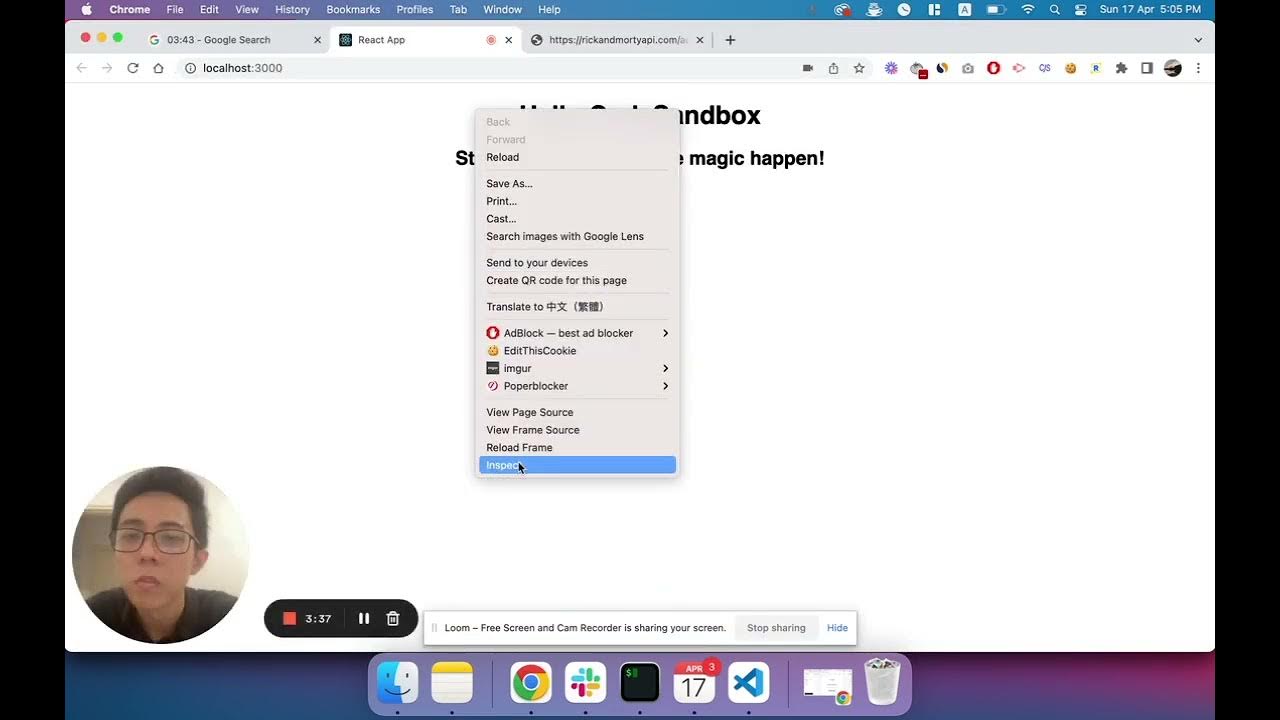This screenshot has height=720, width=1280.
Task: Click the EditThisCookie cookie extension icon
Action: pyautogui.click(x=1070, y=68)
